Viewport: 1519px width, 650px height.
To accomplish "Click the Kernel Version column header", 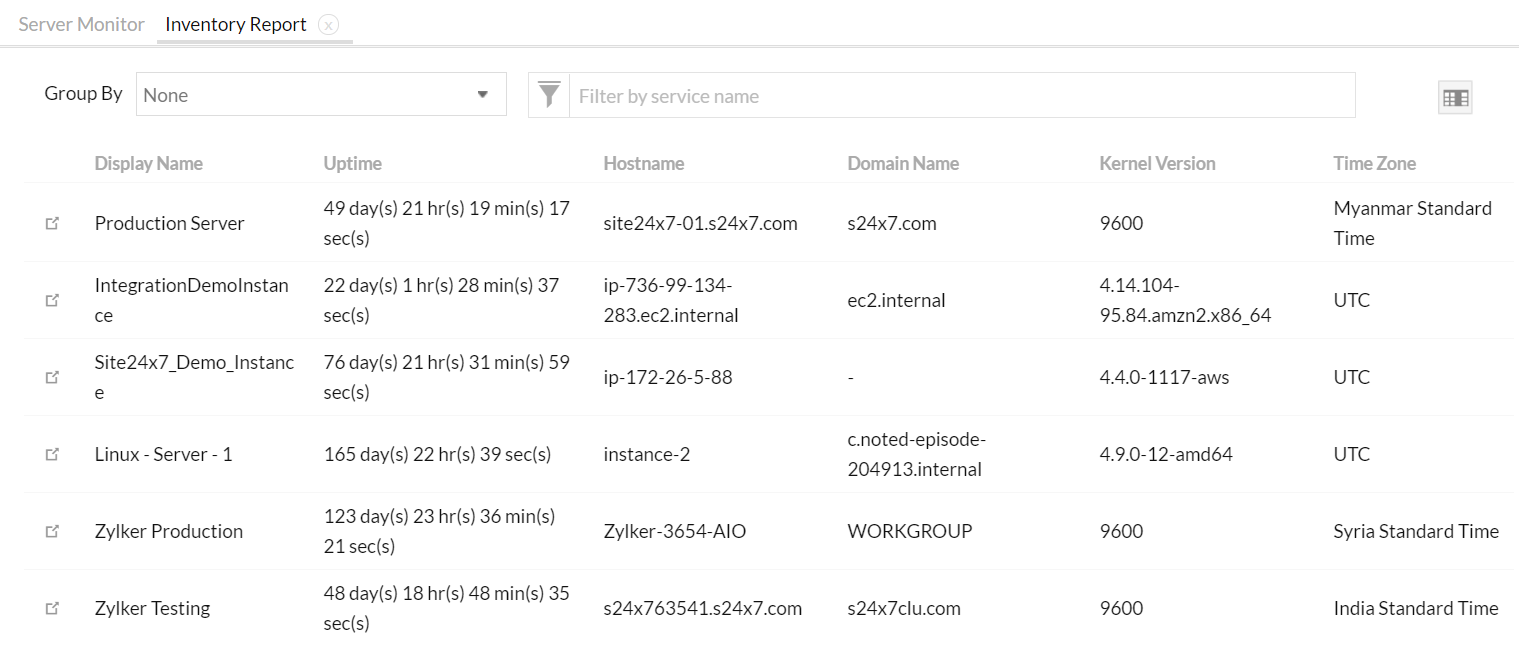I will click(x=1157, y=163).
